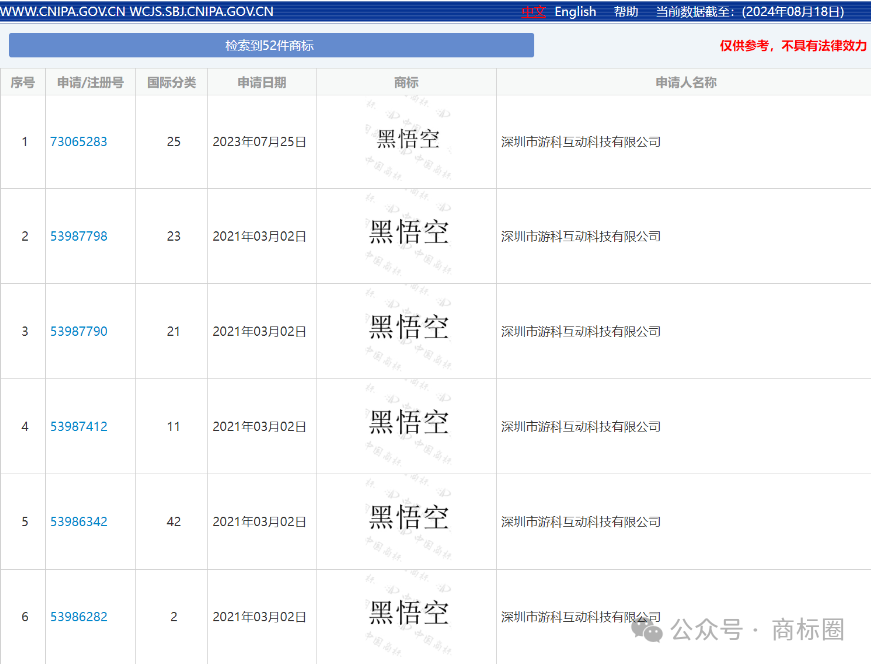This screenshot has height=664, width=872.
Task: Click applicant name in row 3
Action: [x=581, y=331]
